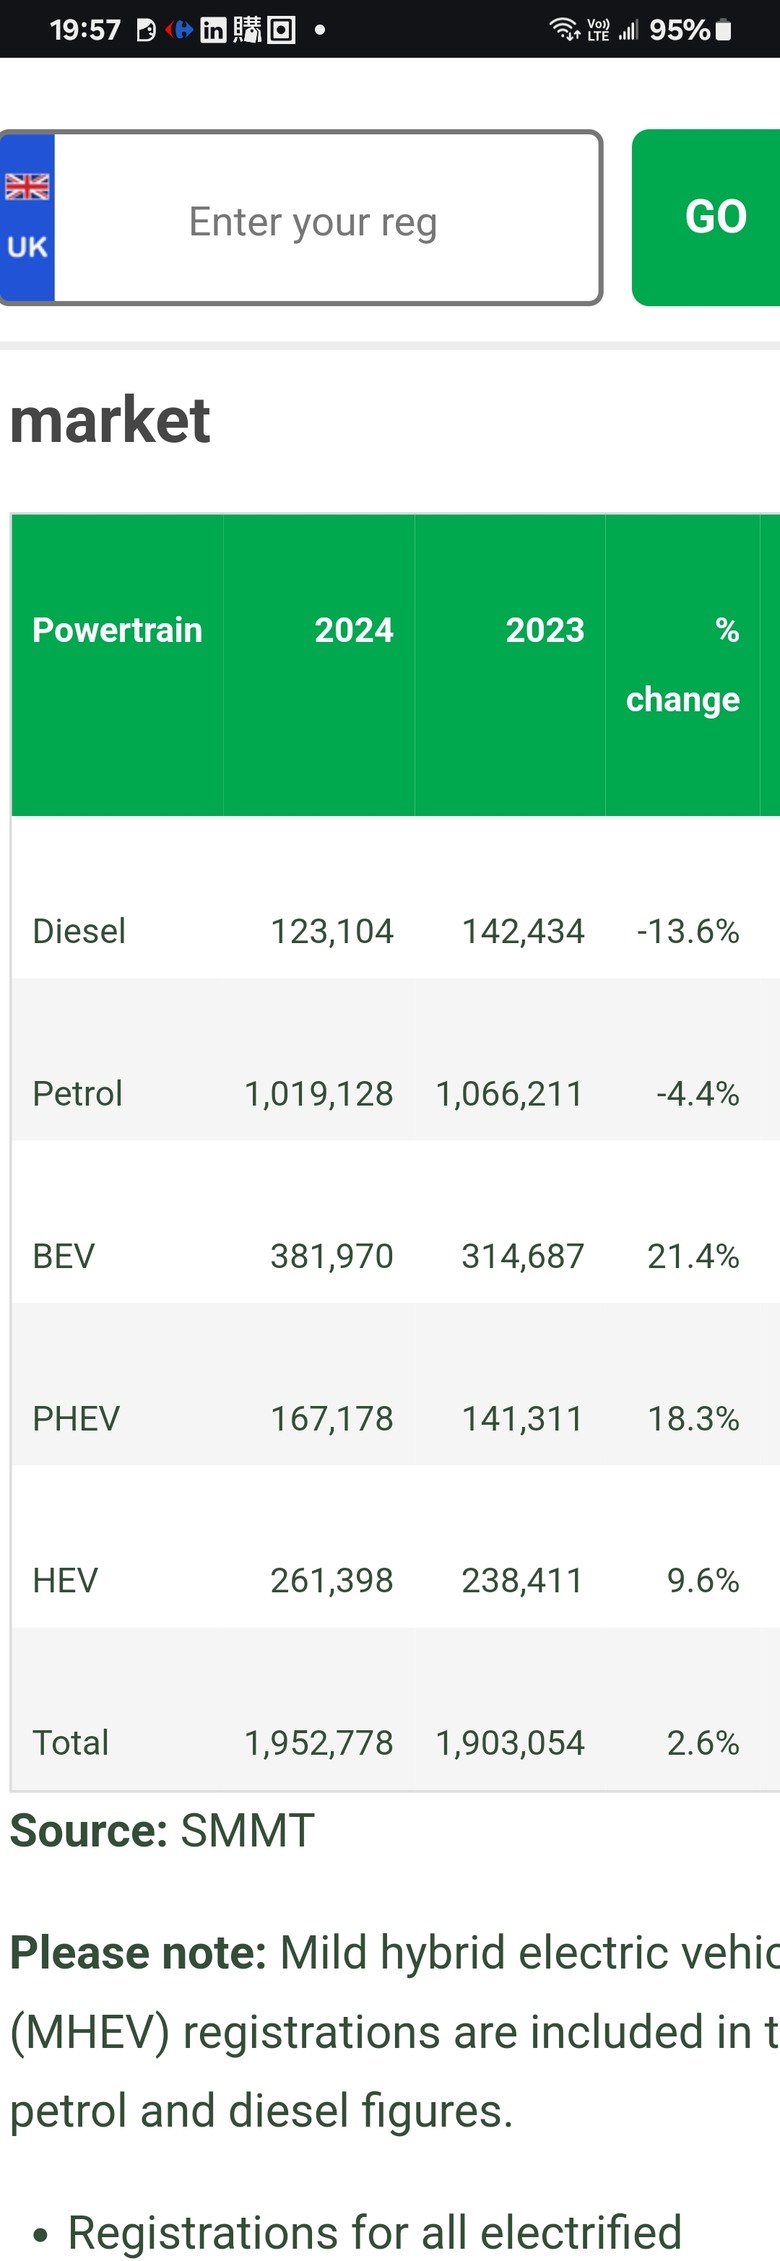
Task: Tap the clock in status bar
Action: click(85, 30)
